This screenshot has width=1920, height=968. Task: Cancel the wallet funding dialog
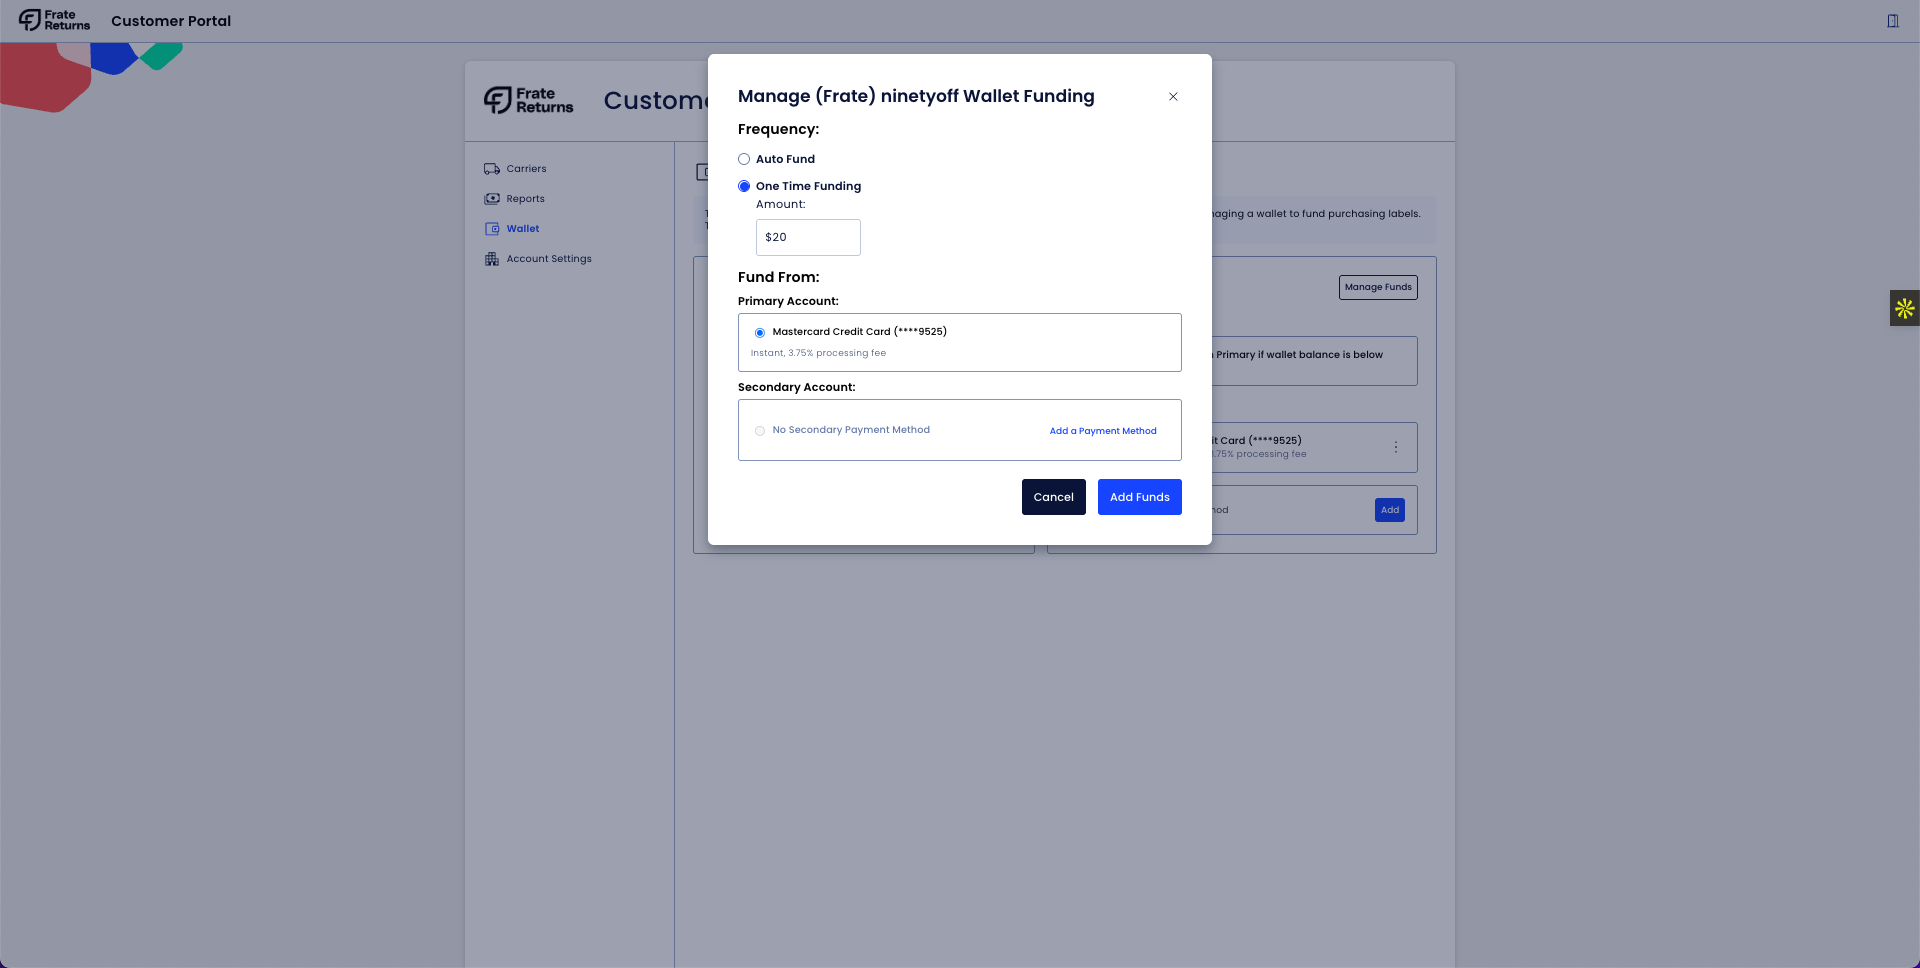click(1054, 497)
